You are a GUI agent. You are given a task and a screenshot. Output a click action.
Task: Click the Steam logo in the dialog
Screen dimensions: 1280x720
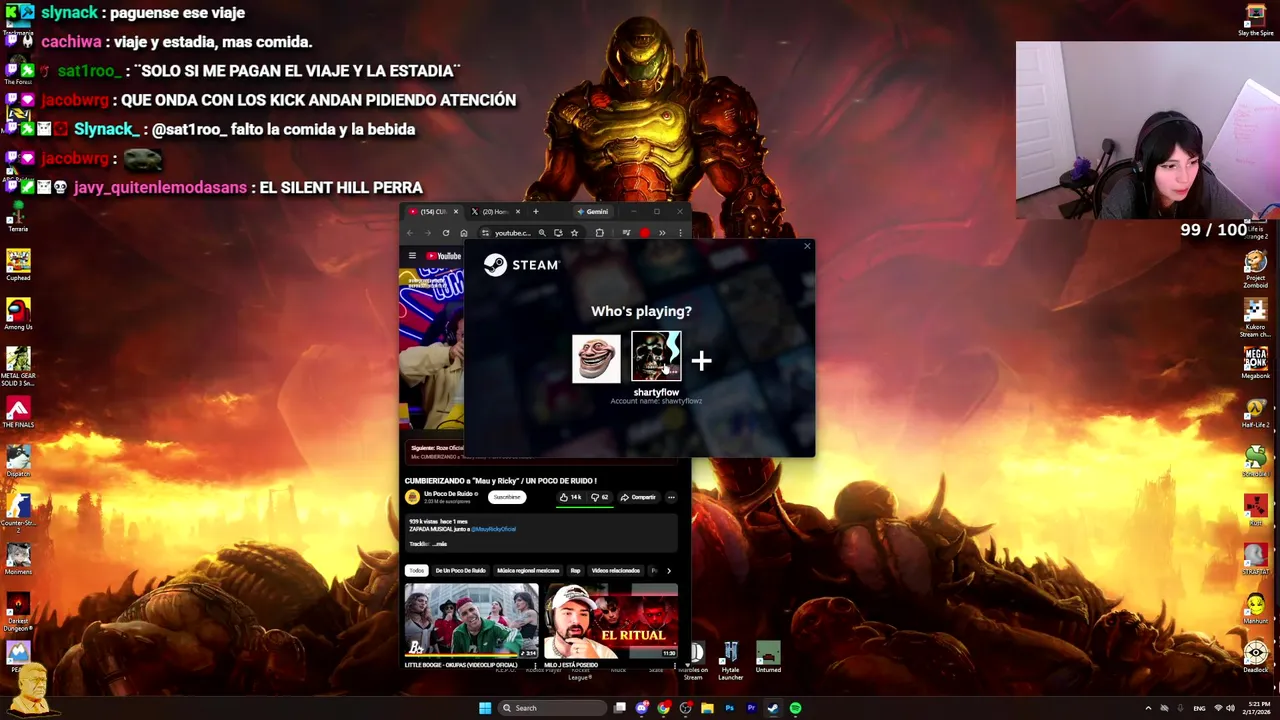(x=521, y=265)
